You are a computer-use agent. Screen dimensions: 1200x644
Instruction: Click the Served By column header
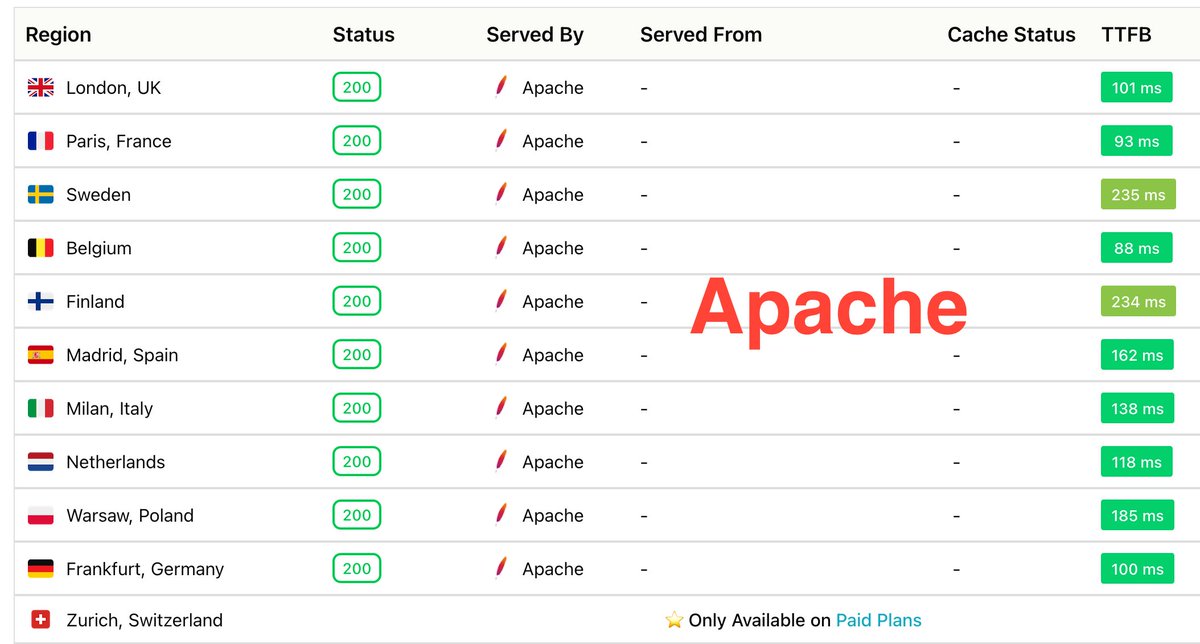[x=535, y=35]
